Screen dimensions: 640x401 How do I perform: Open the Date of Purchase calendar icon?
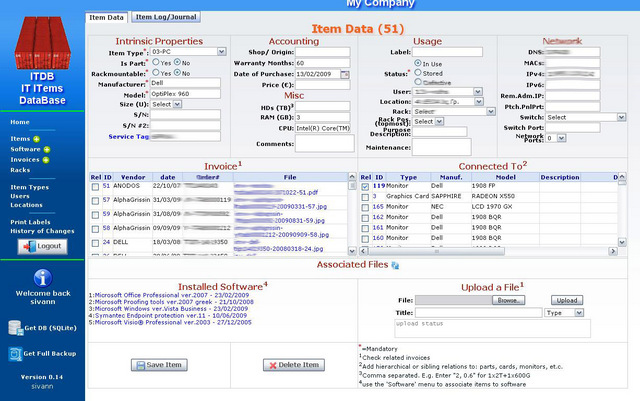click(345, 74)
